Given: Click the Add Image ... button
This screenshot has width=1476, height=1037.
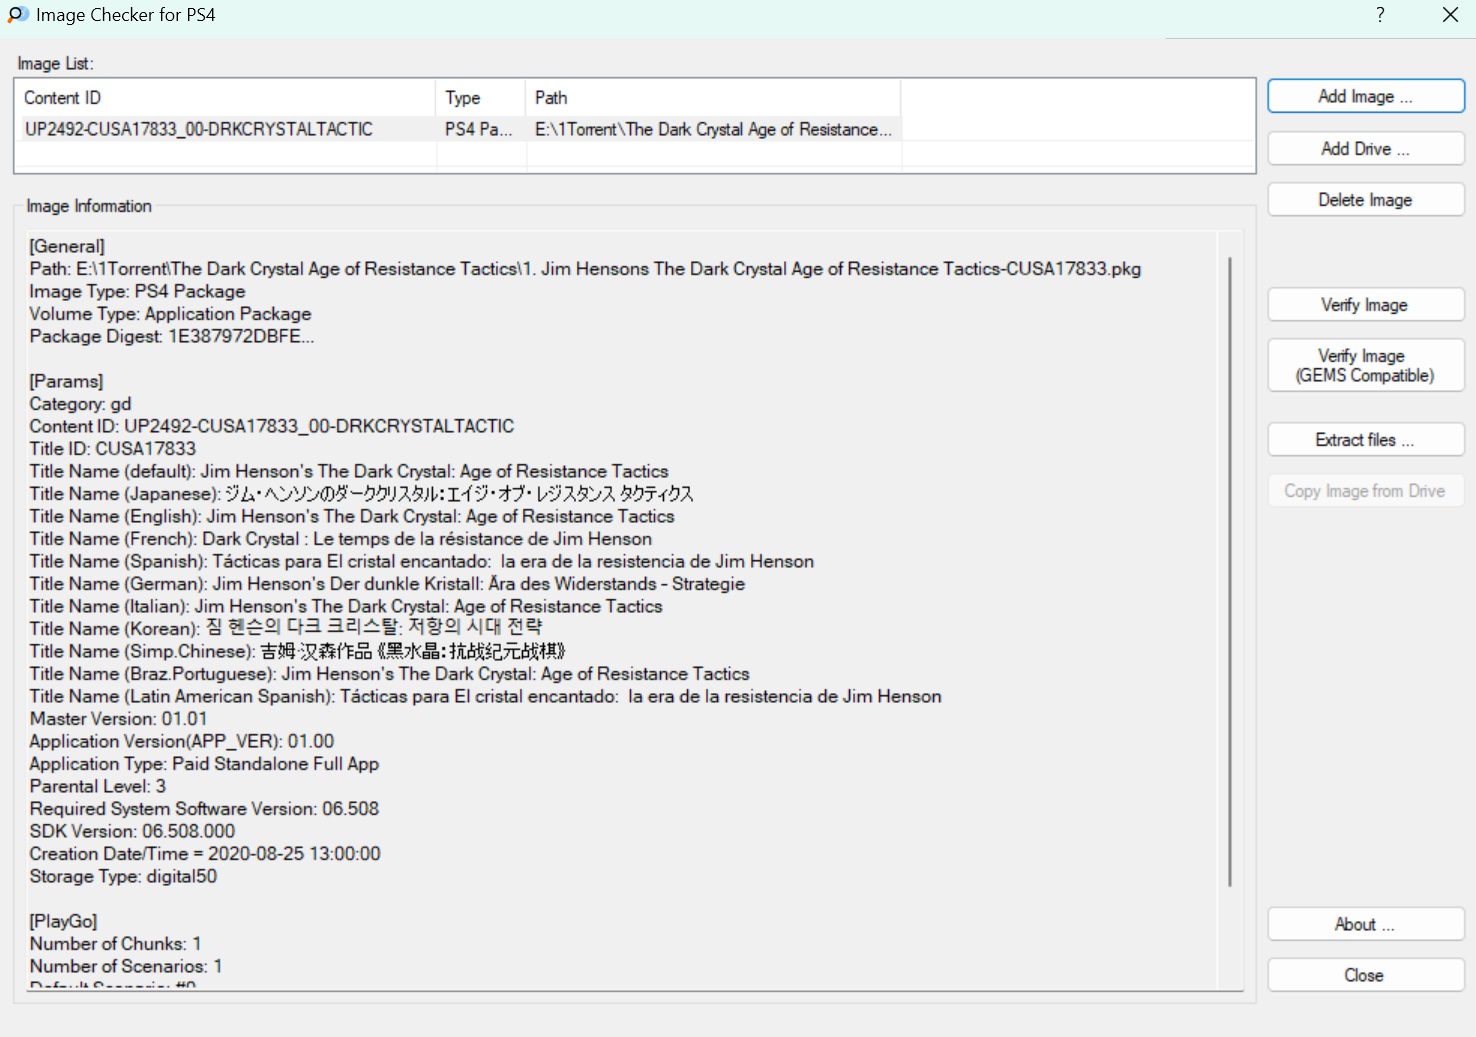Looking at the screenshot, I should click(x=1365, y=97).
